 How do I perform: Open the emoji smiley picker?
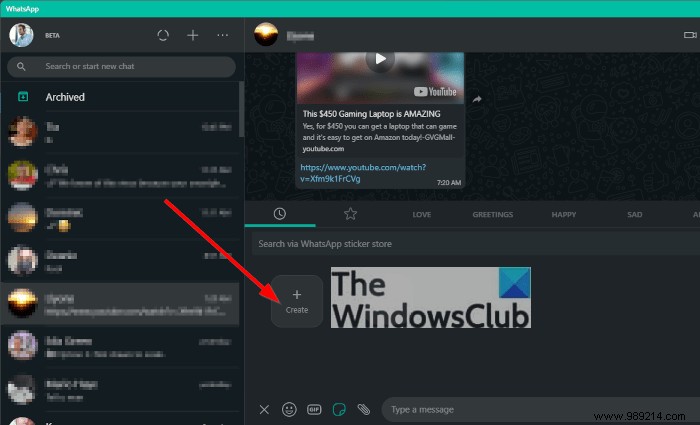point(289,409)
